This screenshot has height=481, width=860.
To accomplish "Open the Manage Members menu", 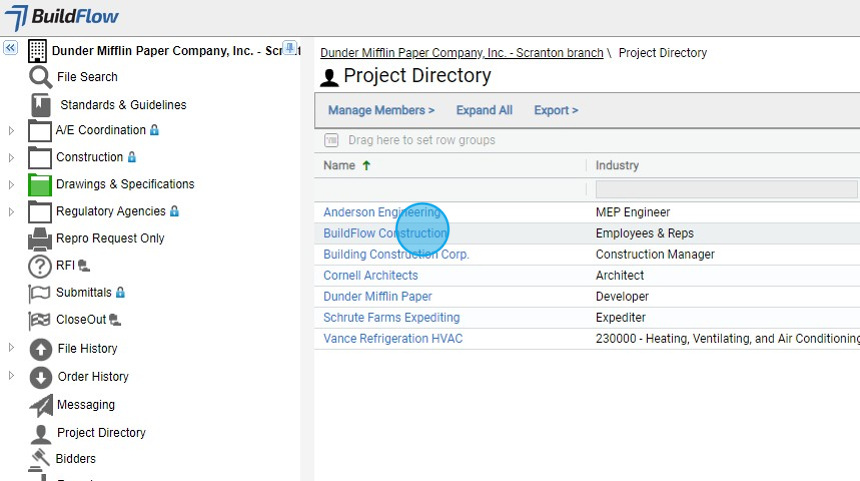I will pyautogui.click(x=381, y=110).
